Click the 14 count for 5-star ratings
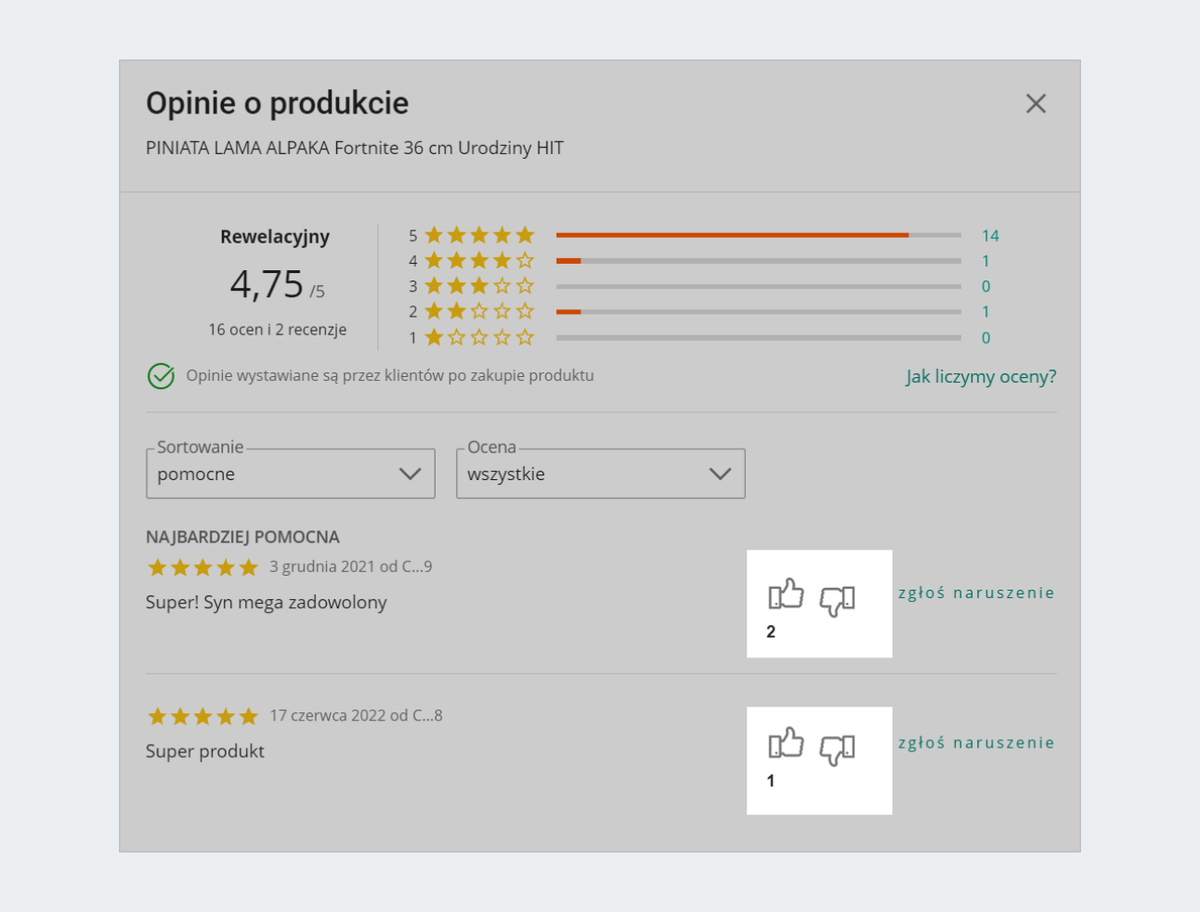 (990, 236)
